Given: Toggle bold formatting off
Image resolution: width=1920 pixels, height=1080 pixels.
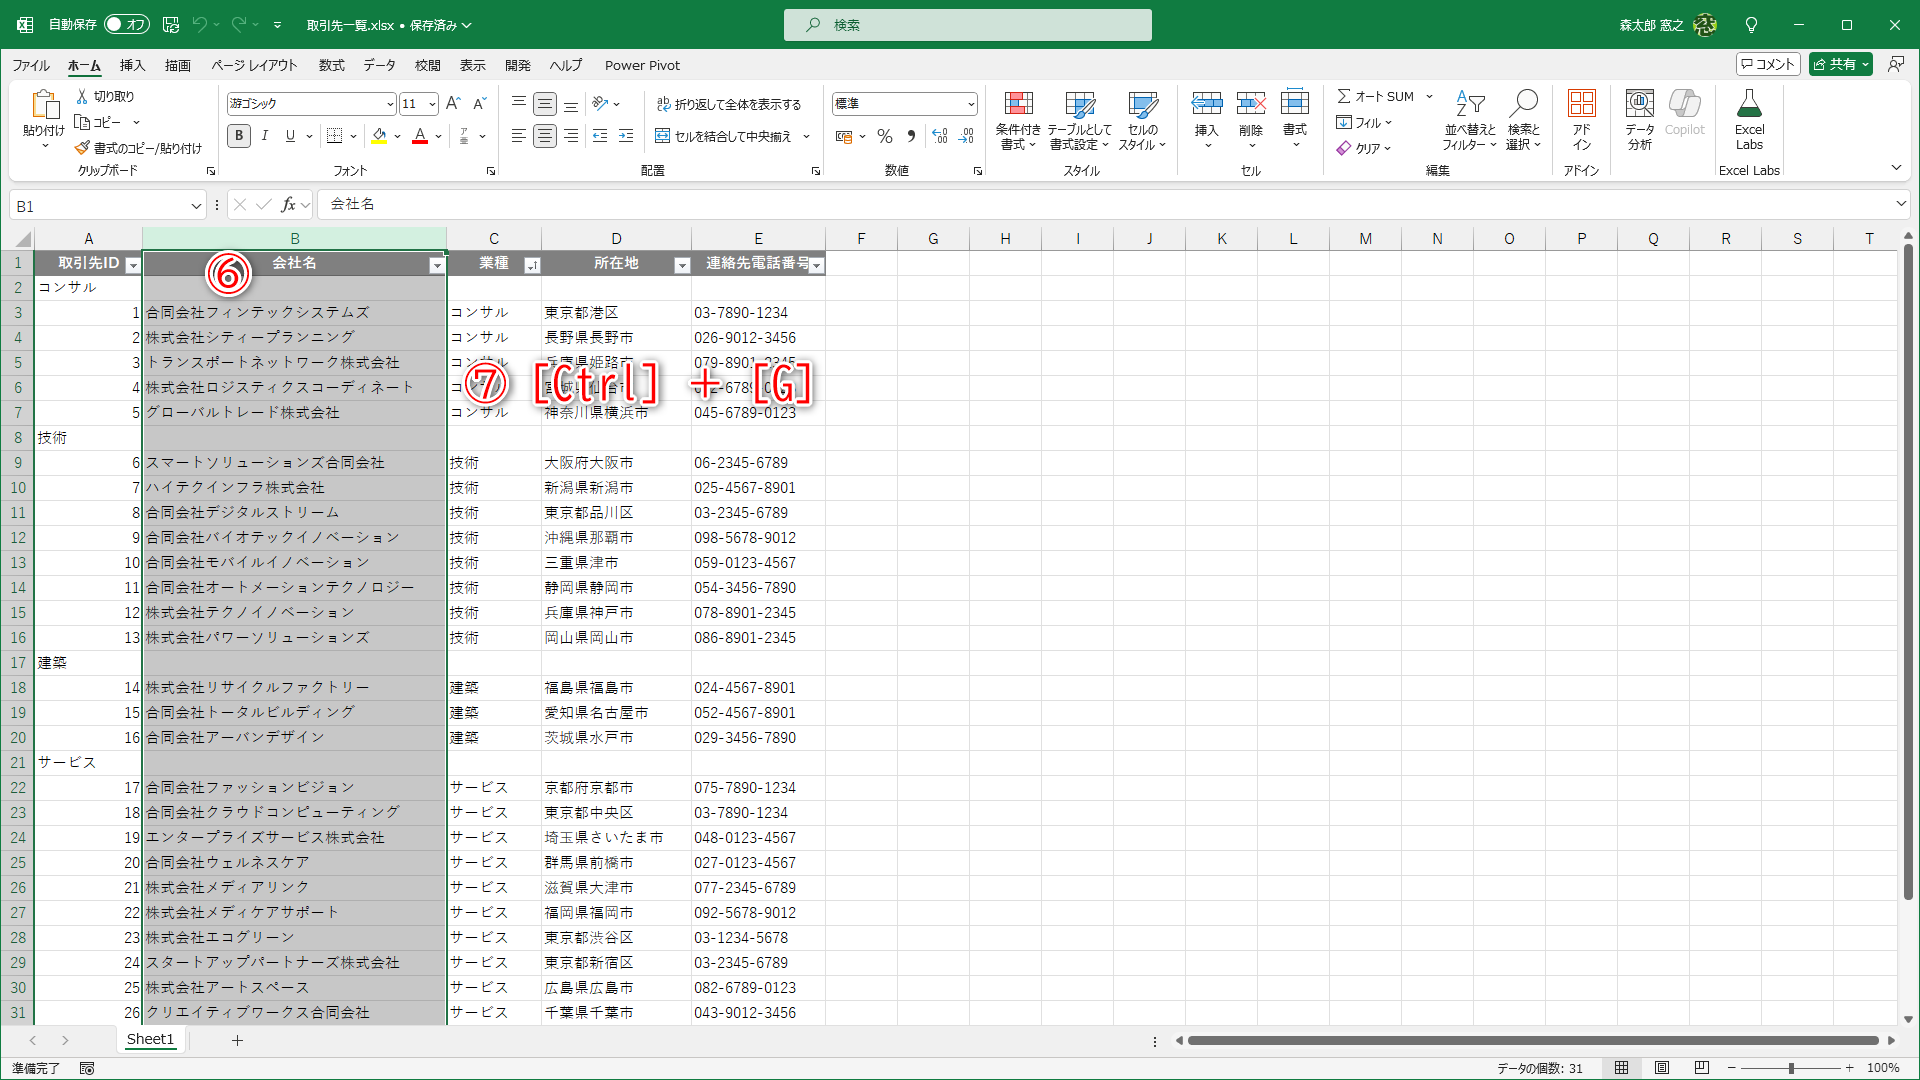Looking at the screenshot, I should (x=238, y=136).
